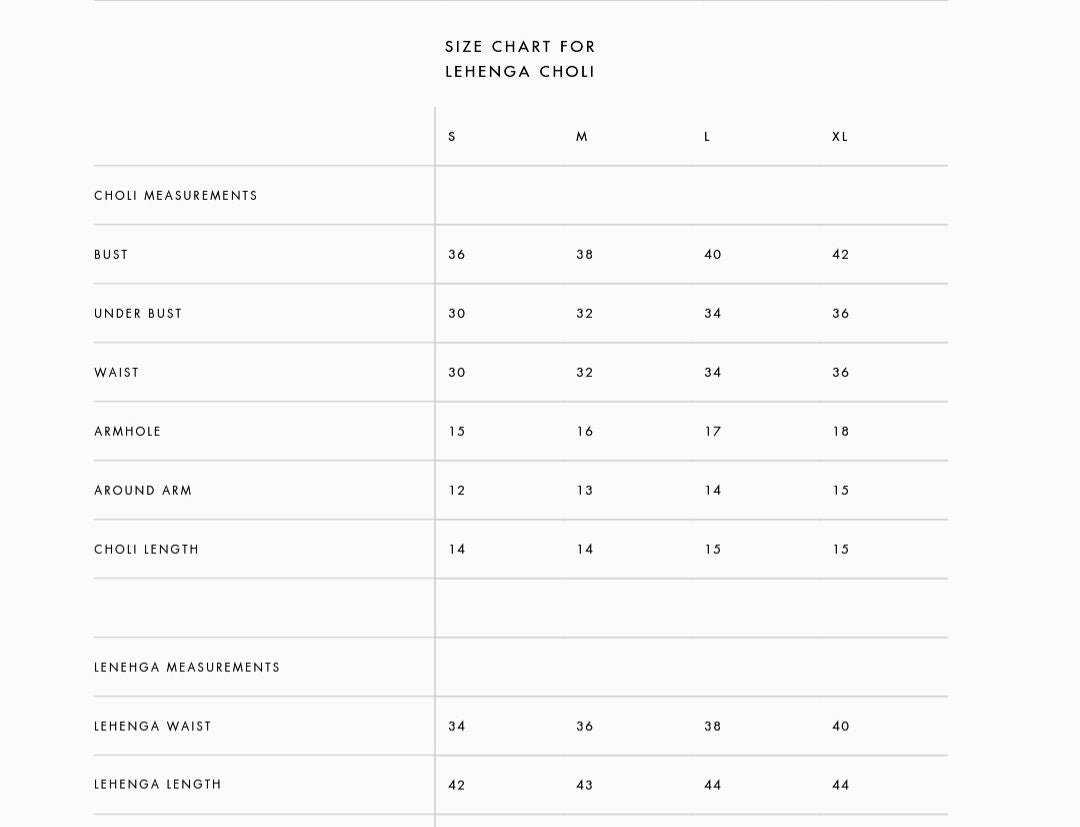Click the Under Bust row label

[138, 314]
